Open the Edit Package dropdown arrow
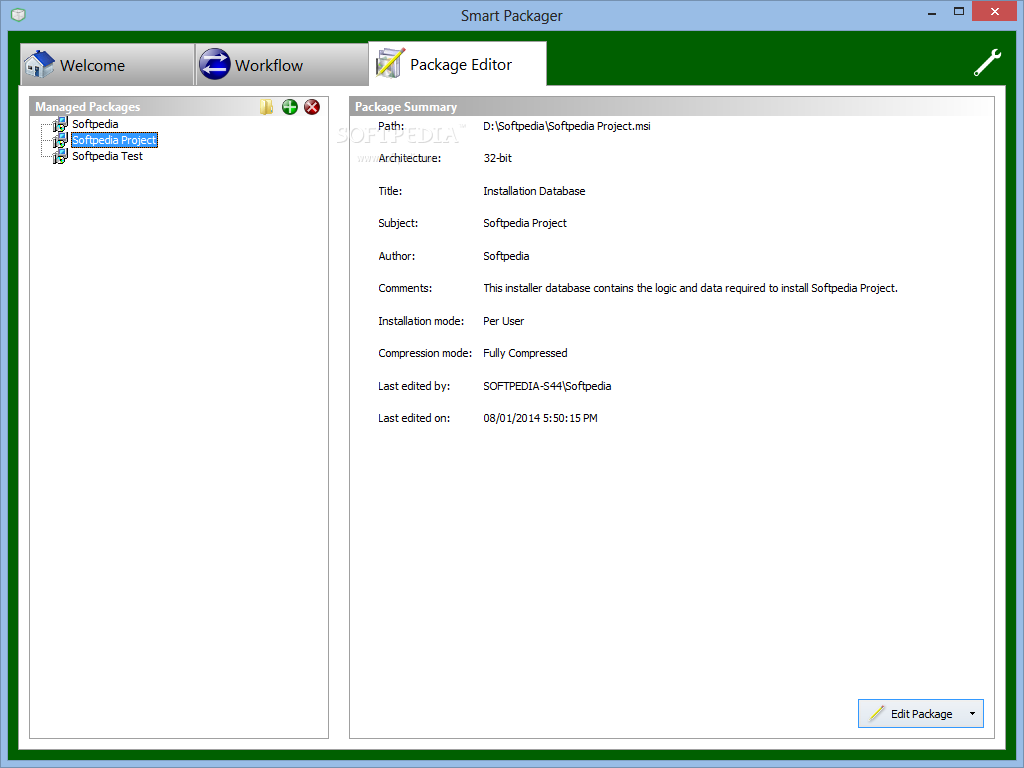The width and height of the screenshot is (1024, 768). pyautogui.click(x=972, y=713)
